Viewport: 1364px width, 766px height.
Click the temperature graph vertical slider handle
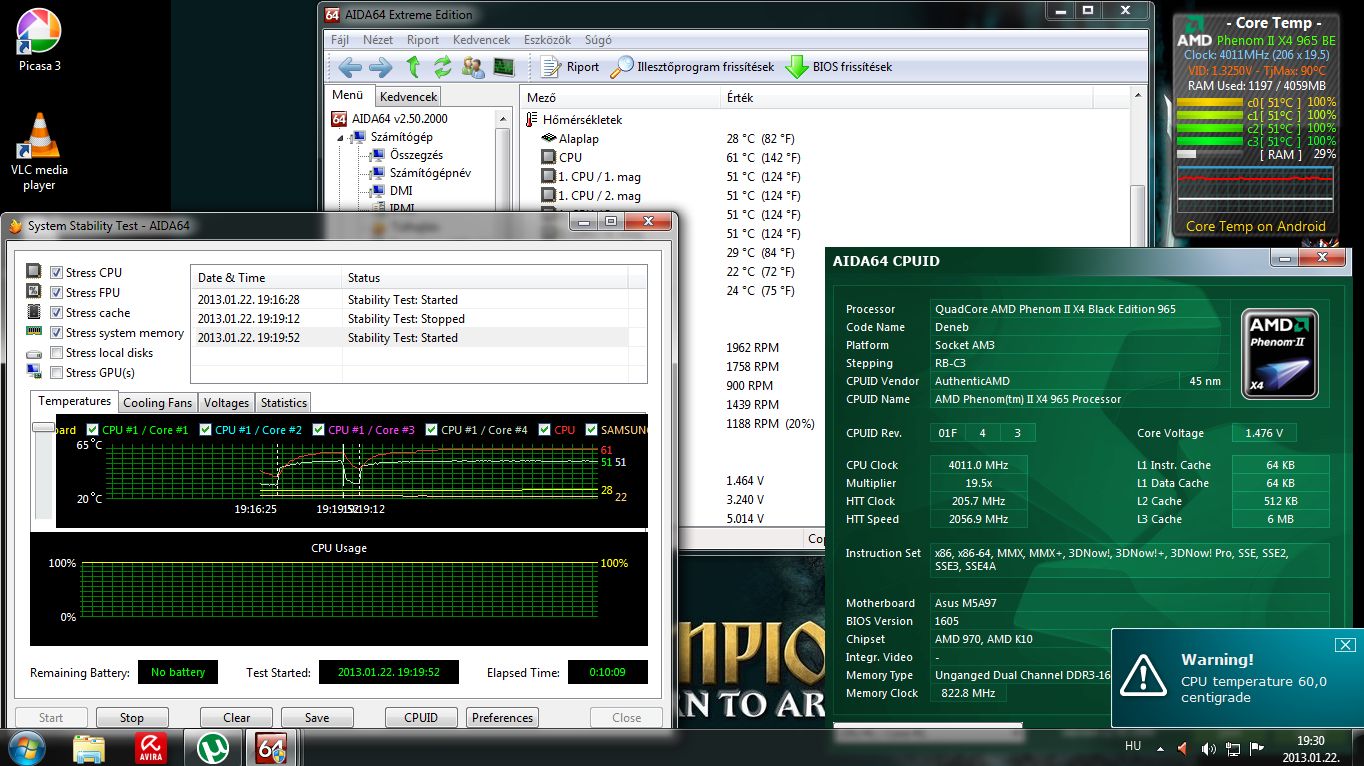tap(43, 427)
